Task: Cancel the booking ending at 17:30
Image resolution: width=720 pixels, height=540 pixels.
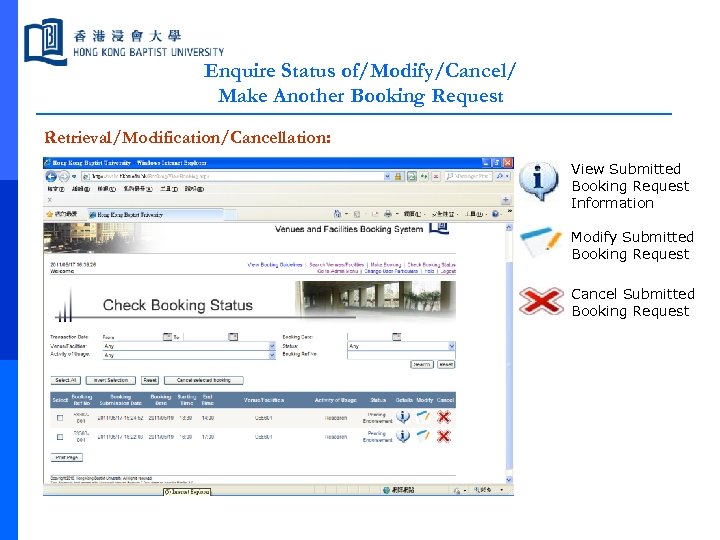Action: [444, 436]
